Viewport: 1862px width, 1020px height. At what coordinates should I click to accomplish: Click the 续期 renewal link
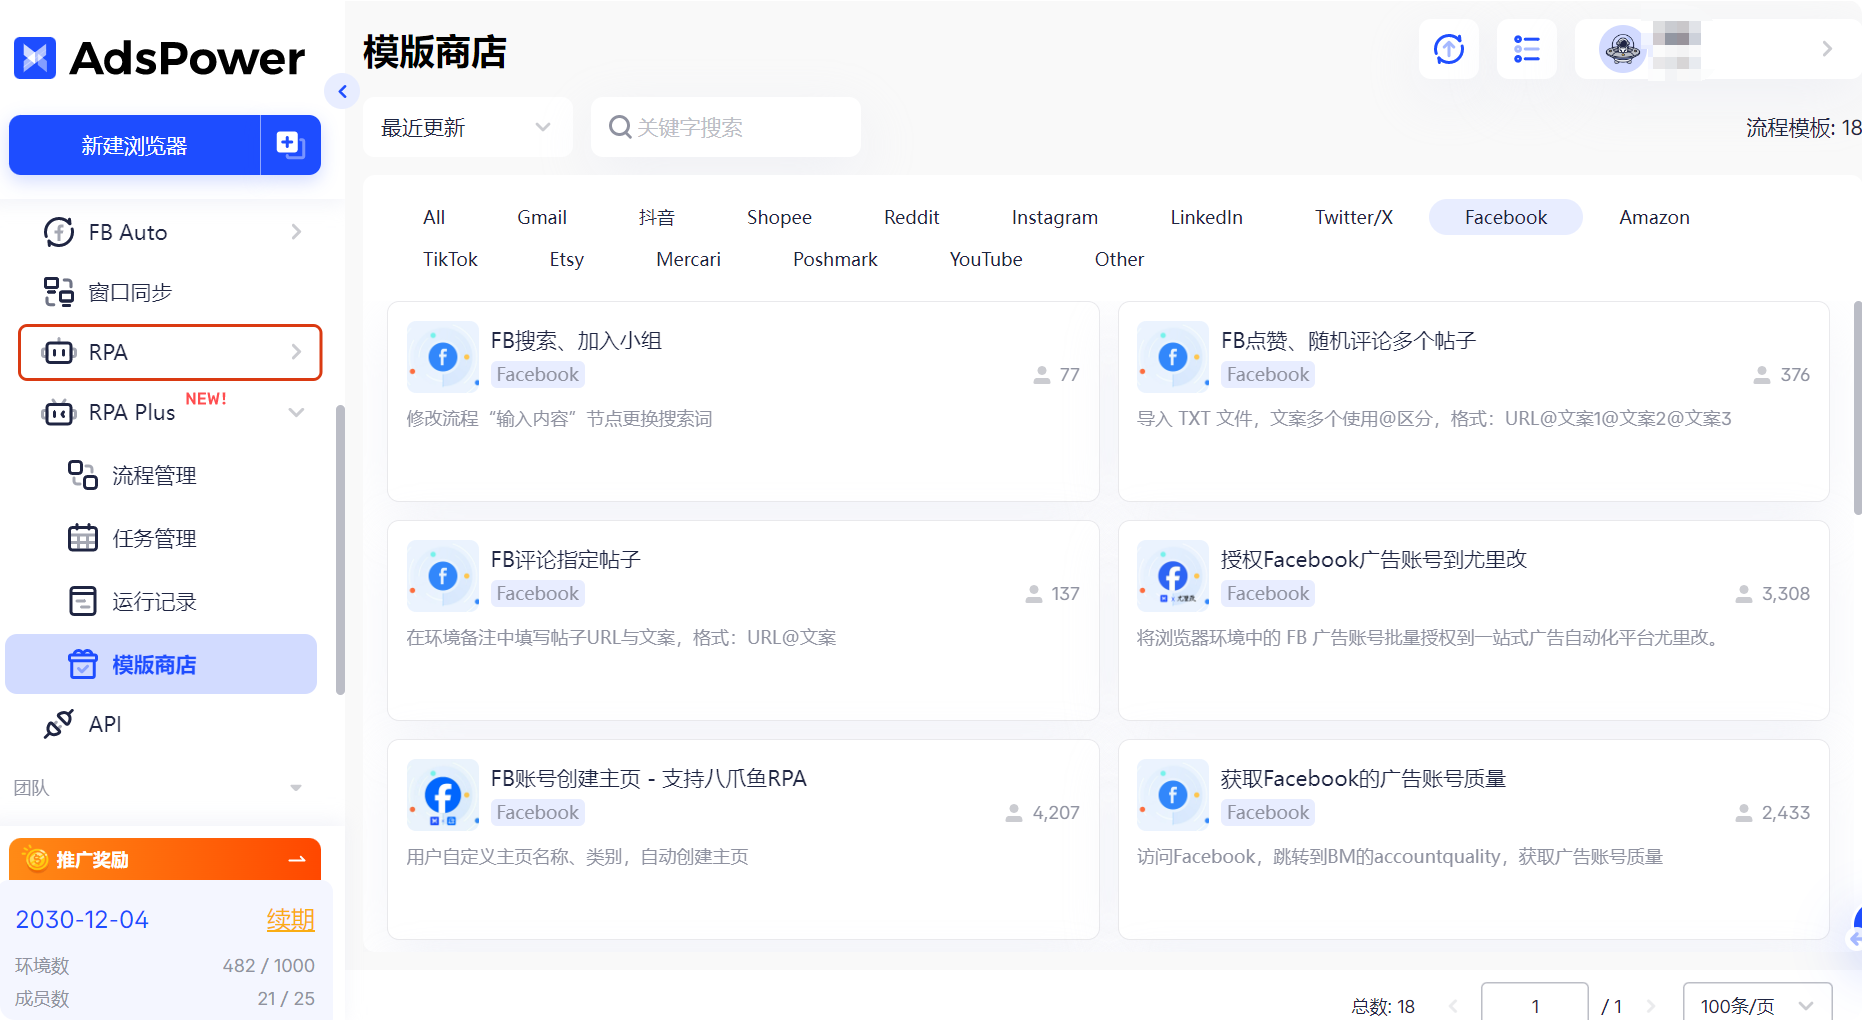tap(291, 919)
